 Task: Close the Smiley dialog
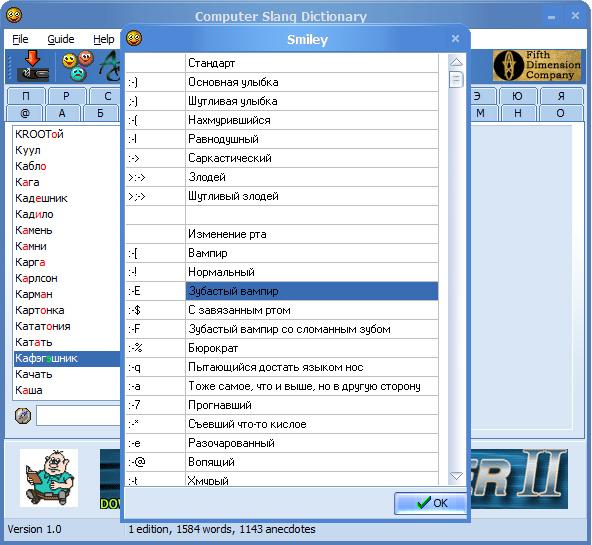pos(455,38)
